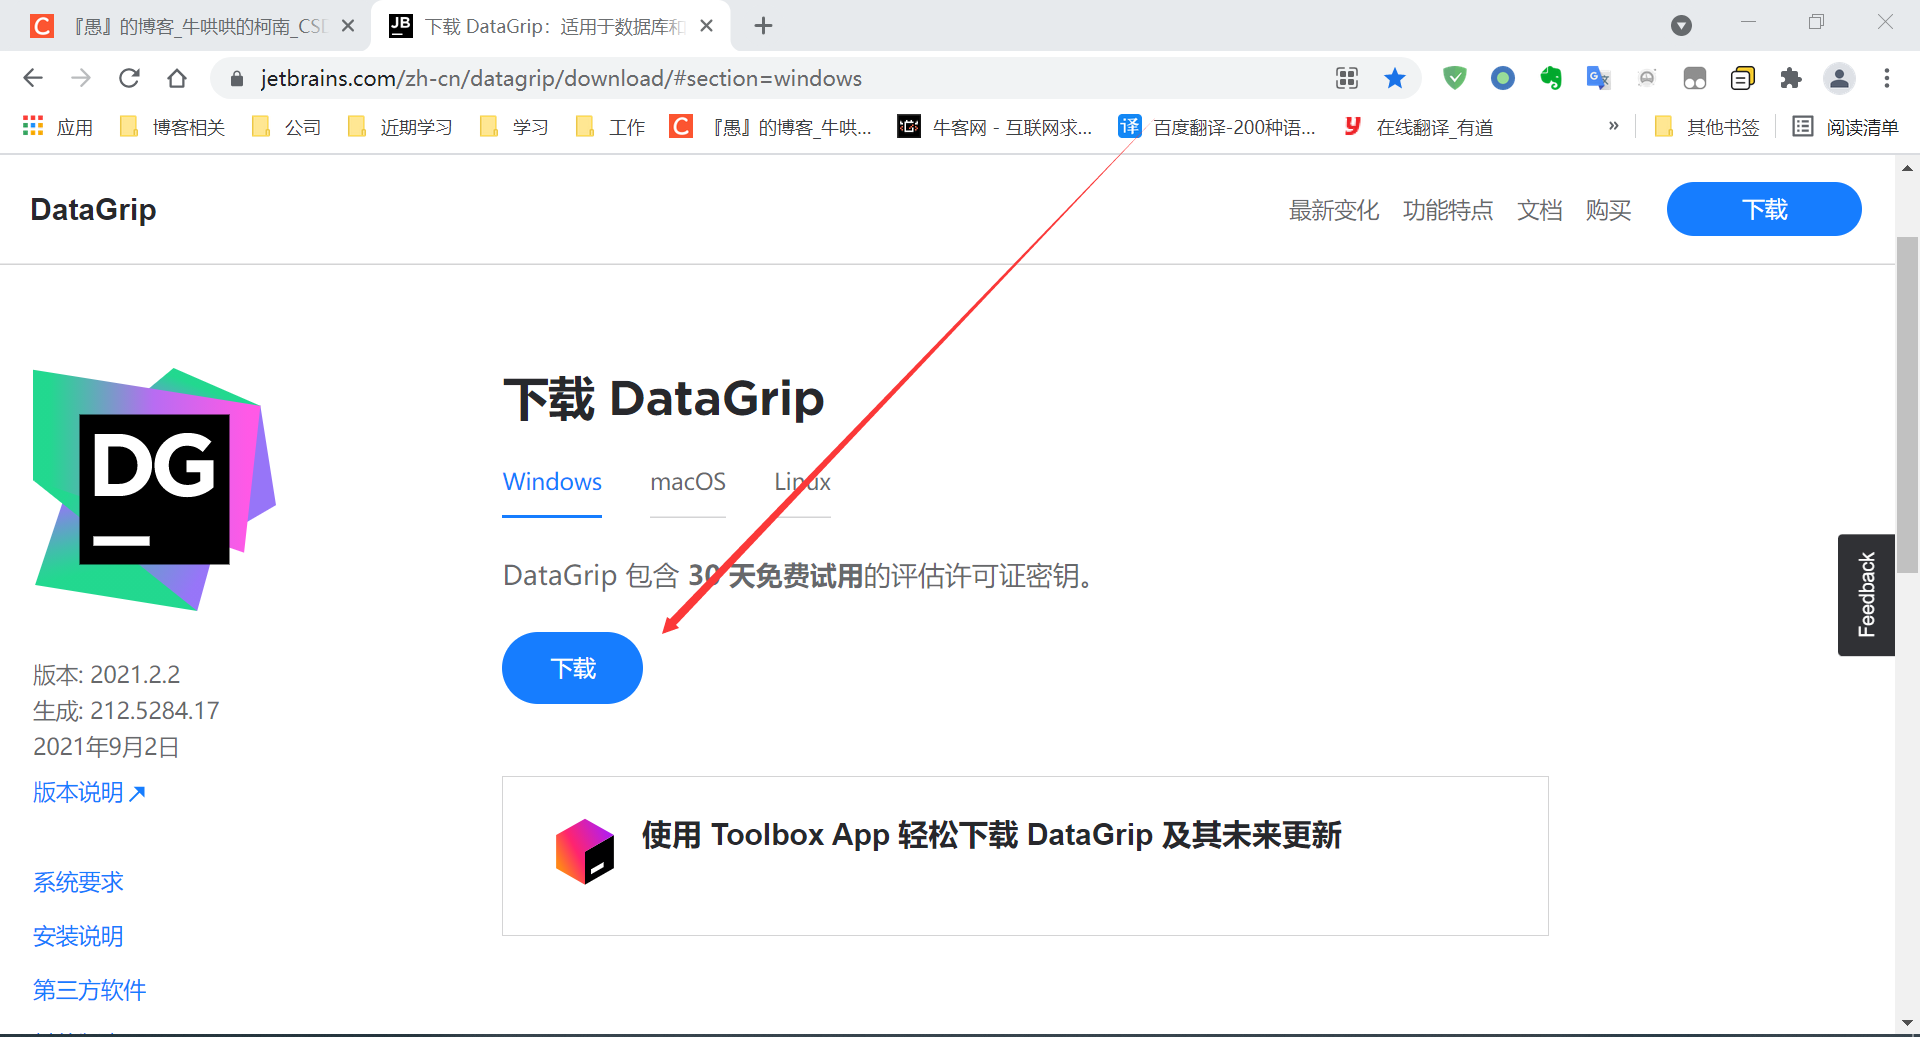Close the CSDN blog tab
This screenshot has width=1920, height=1037.
tap(348, 26)
